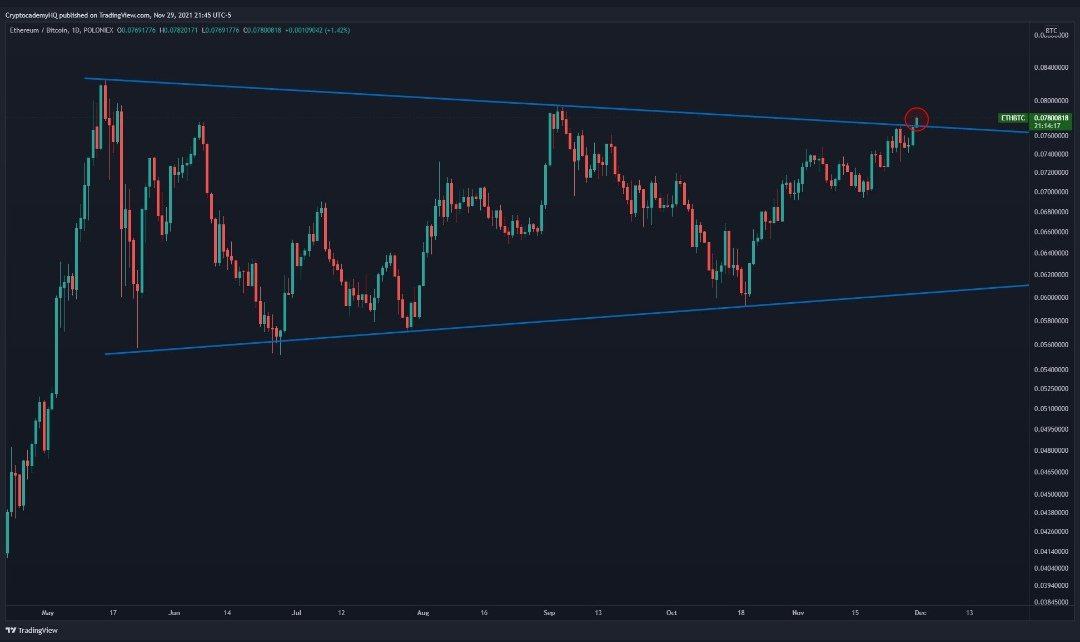Click price axis label 0.05250000
Screen dimensions: 1080x642
point(1051,389)
